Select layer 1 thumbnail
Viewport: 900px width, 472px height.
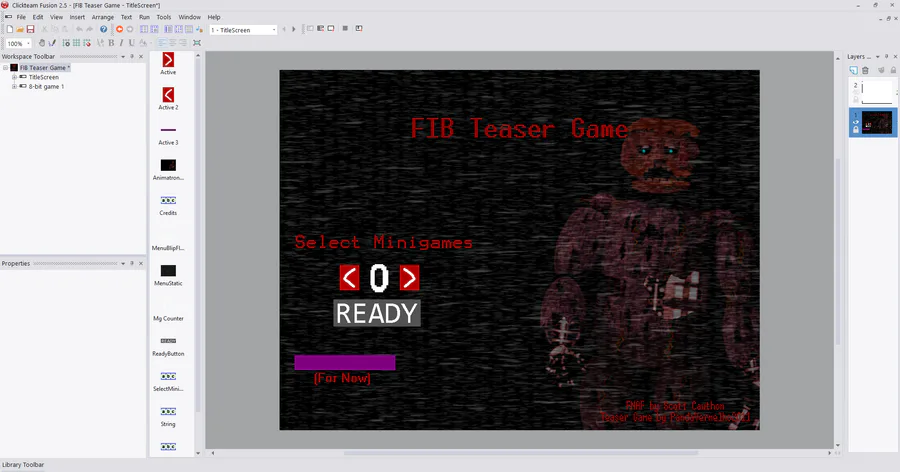tap(876, 122)
